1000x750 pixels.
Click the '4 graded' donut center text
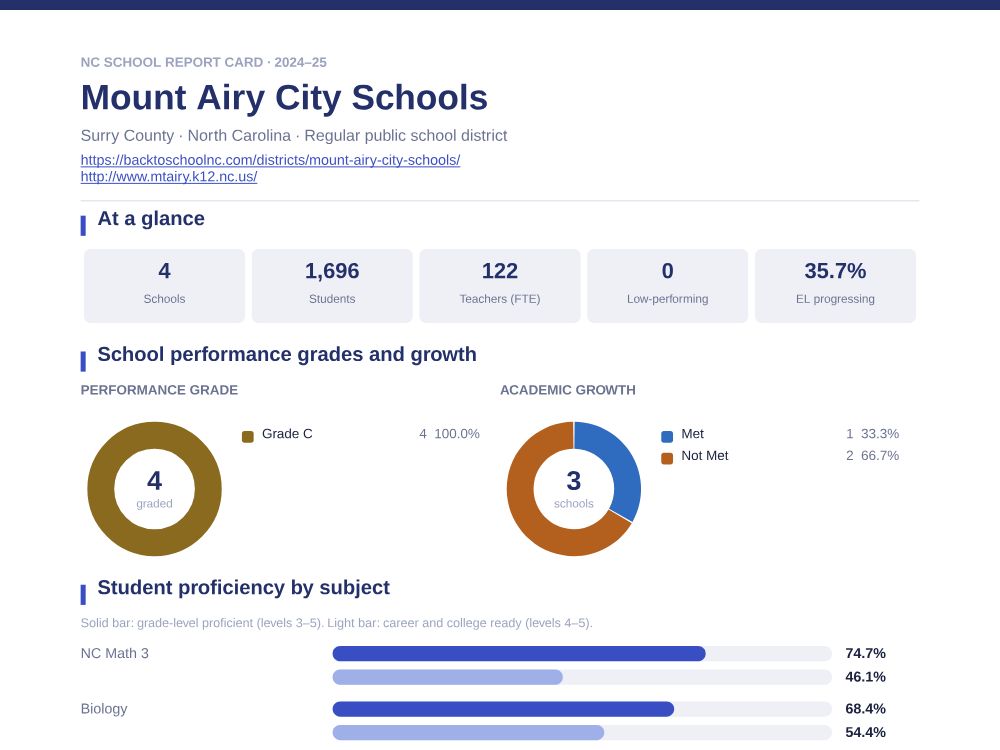point(154,490)
